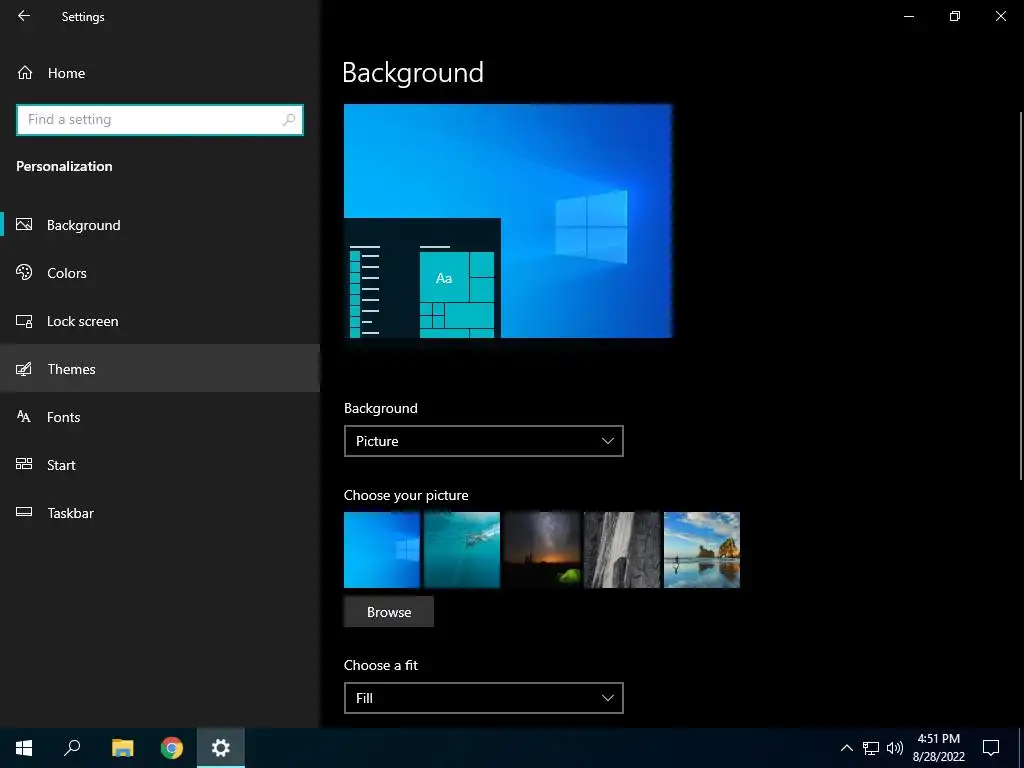This screenshot has height=768, width=1024.
Task: Click the large desktop background preview
Action: tap(508, 221)
